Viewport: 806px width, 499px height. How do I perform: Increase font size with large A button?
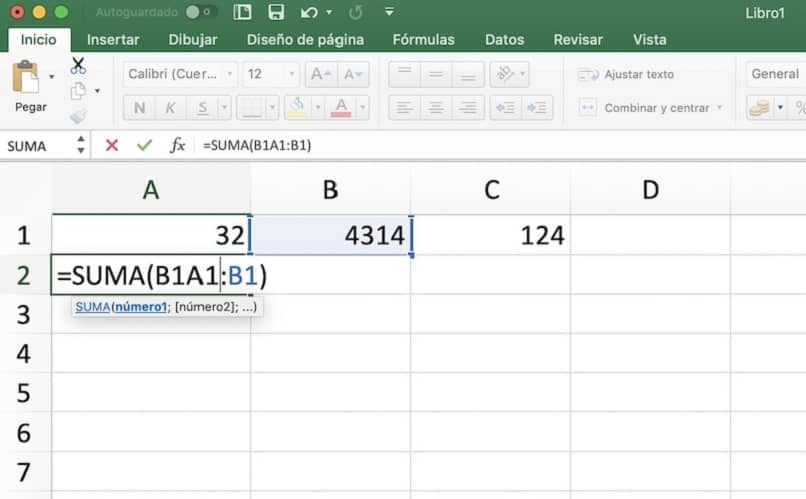(x=320, y=75)
